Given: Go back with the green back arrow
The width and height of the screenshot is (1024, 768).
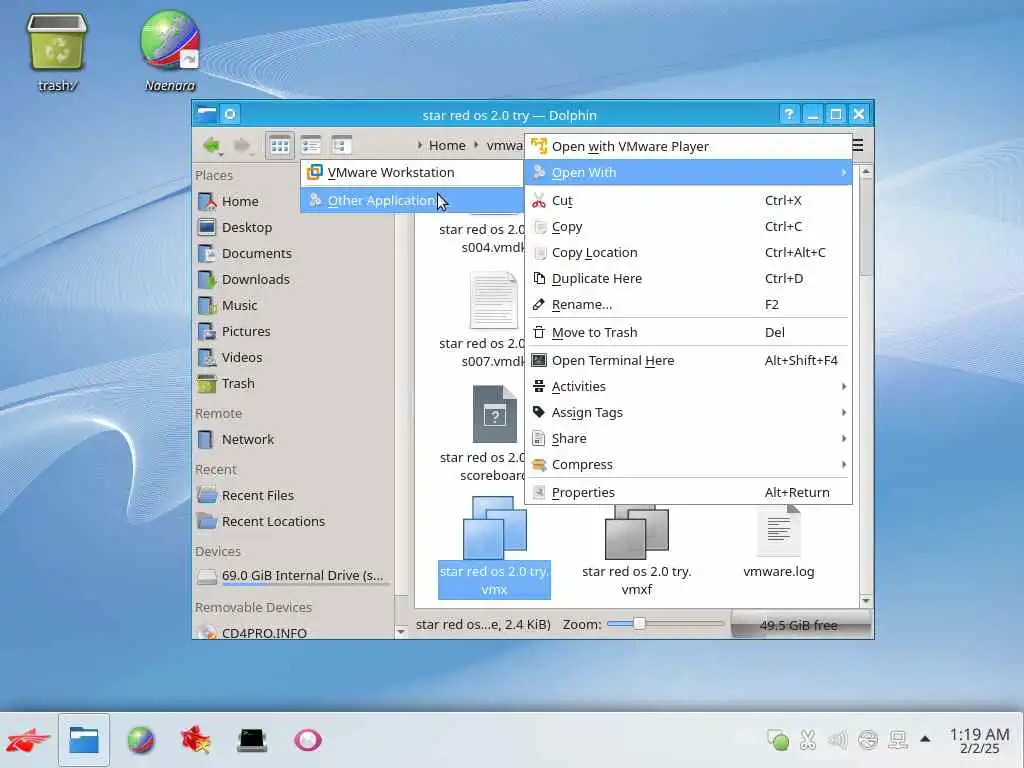Looking at the screenshot, I should [212, 145].
